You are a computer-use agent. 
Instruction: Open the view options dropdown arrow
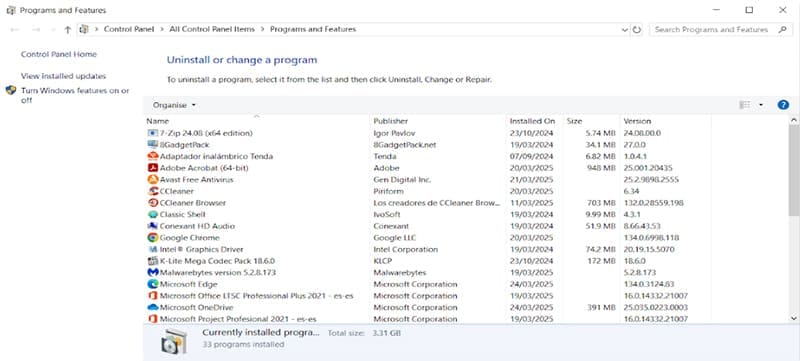pyautogui.click(x=761, y=105)
